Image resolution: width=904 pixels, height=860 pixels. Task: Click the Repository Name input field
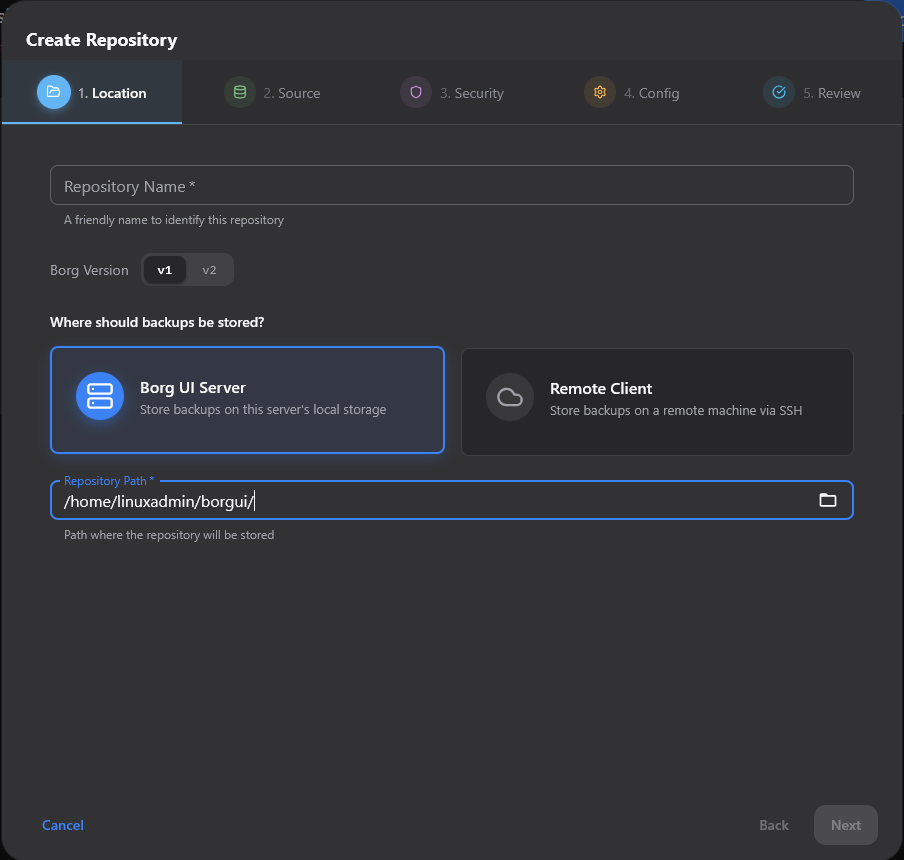tap(452, 185)
